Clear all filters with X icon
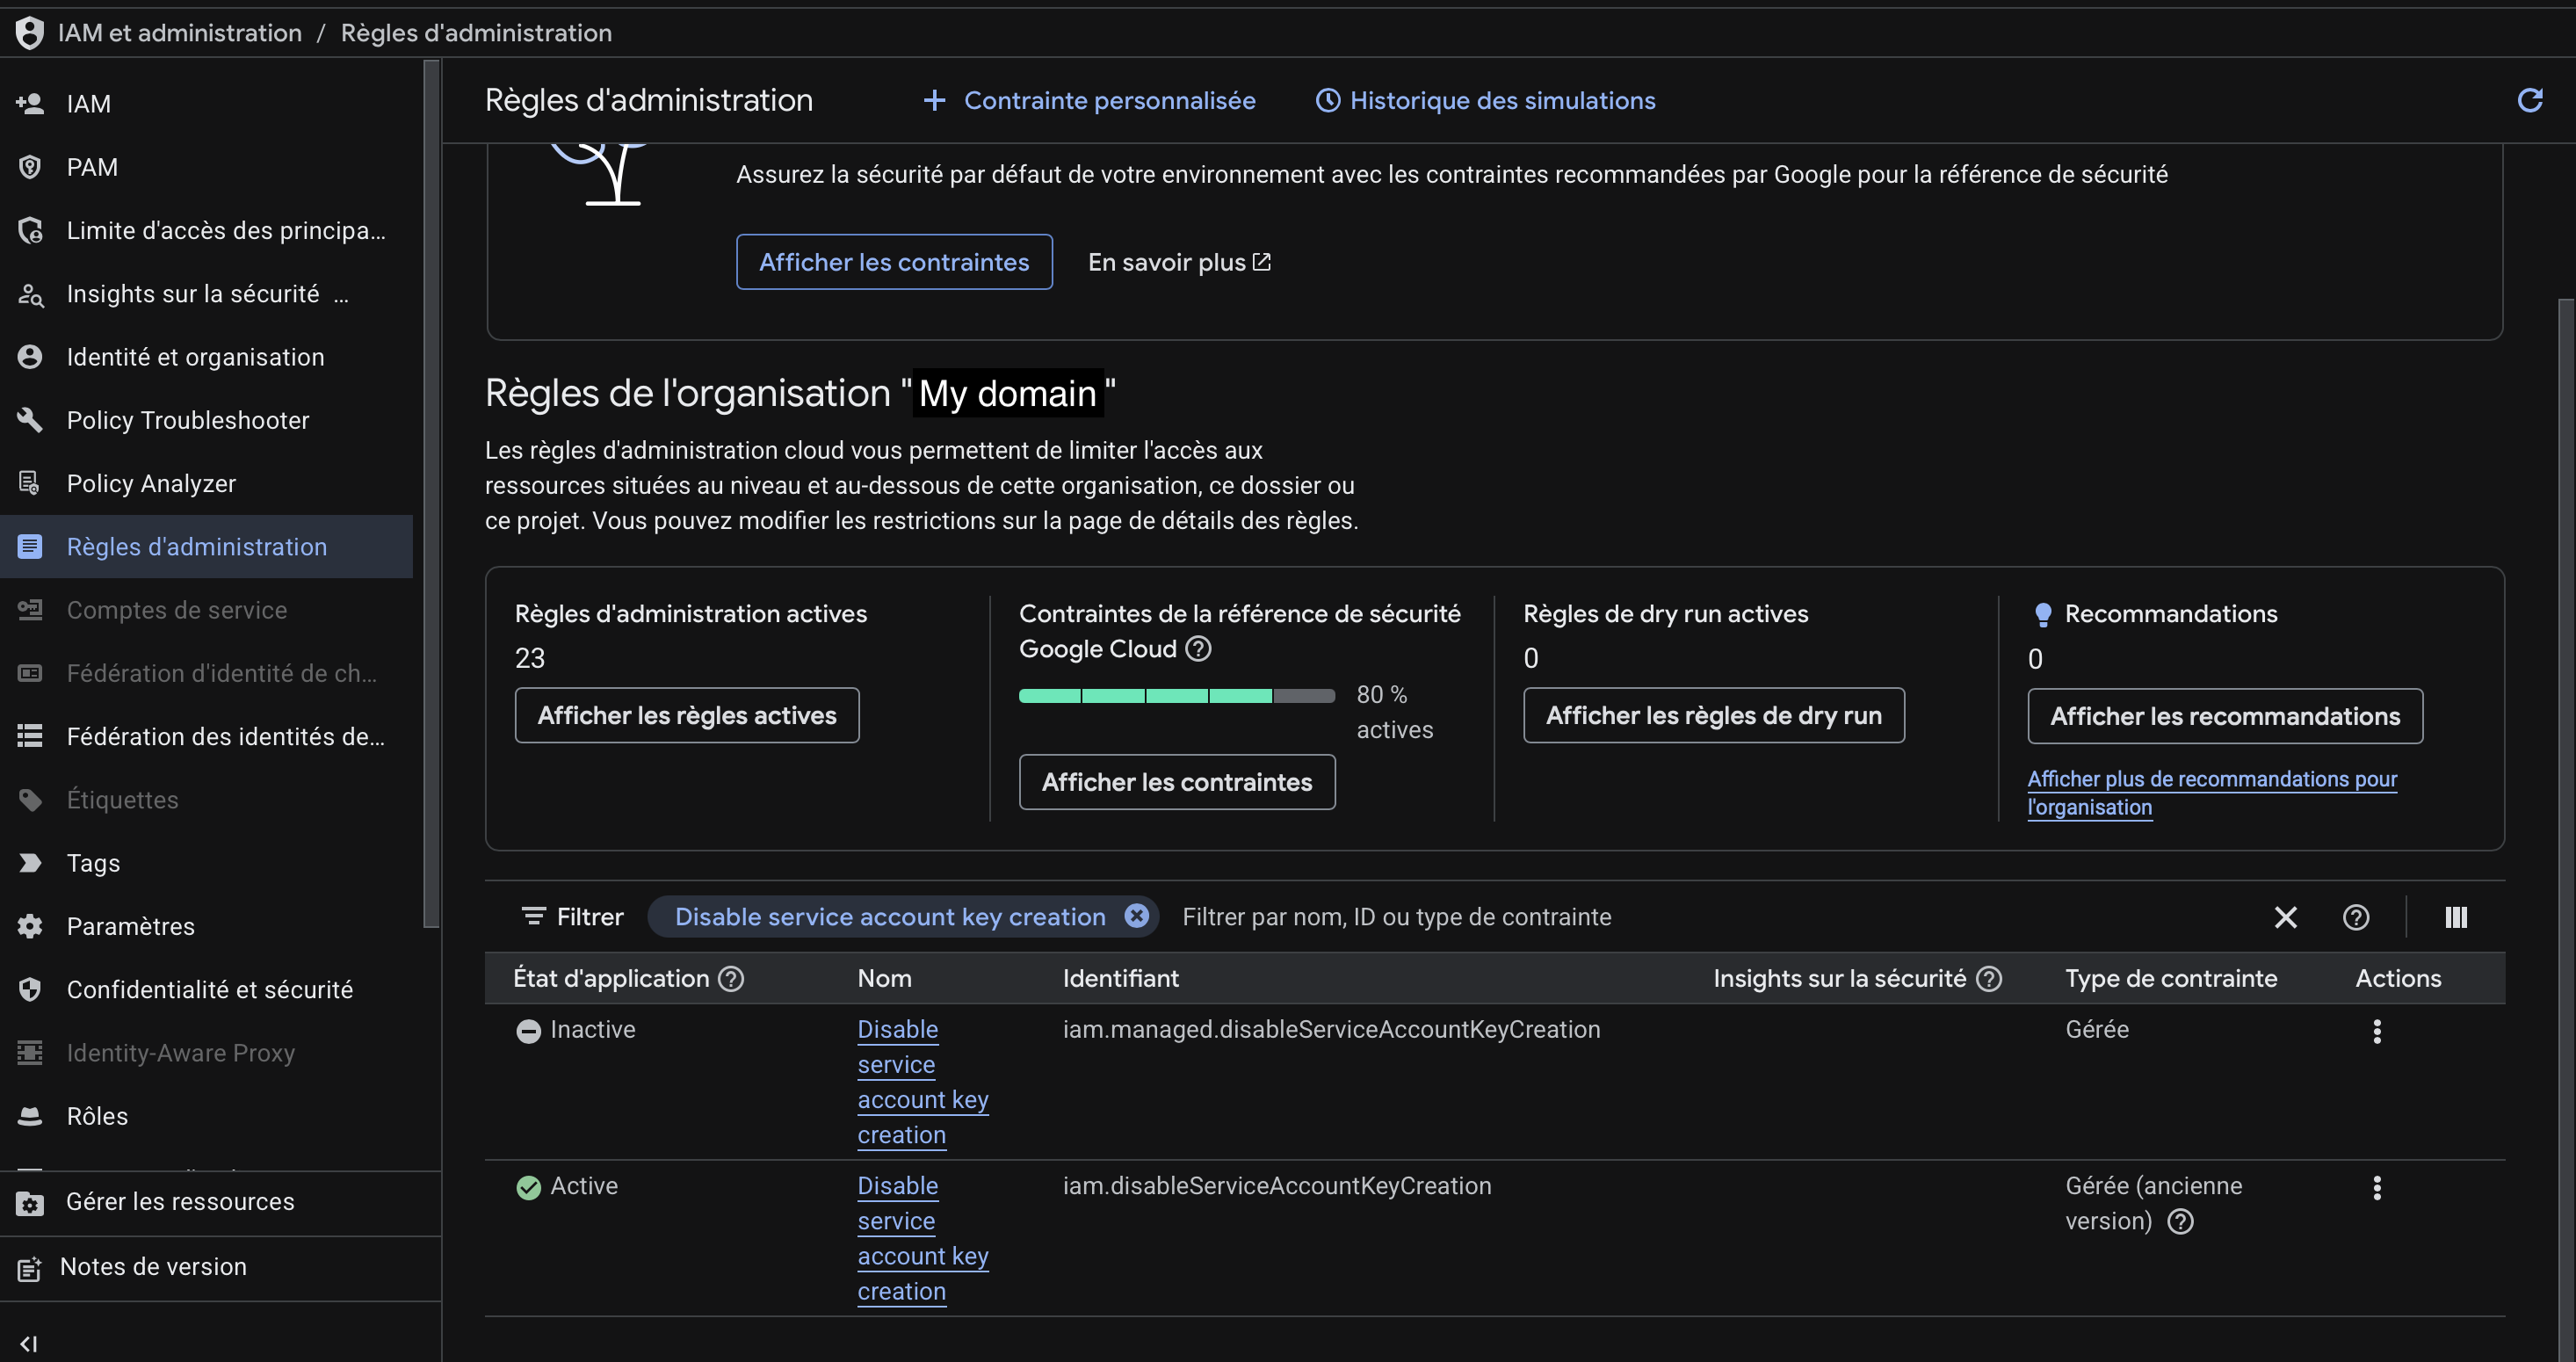The height and width of the screenshot is (1362, 2576). [x=2285, y=917]
